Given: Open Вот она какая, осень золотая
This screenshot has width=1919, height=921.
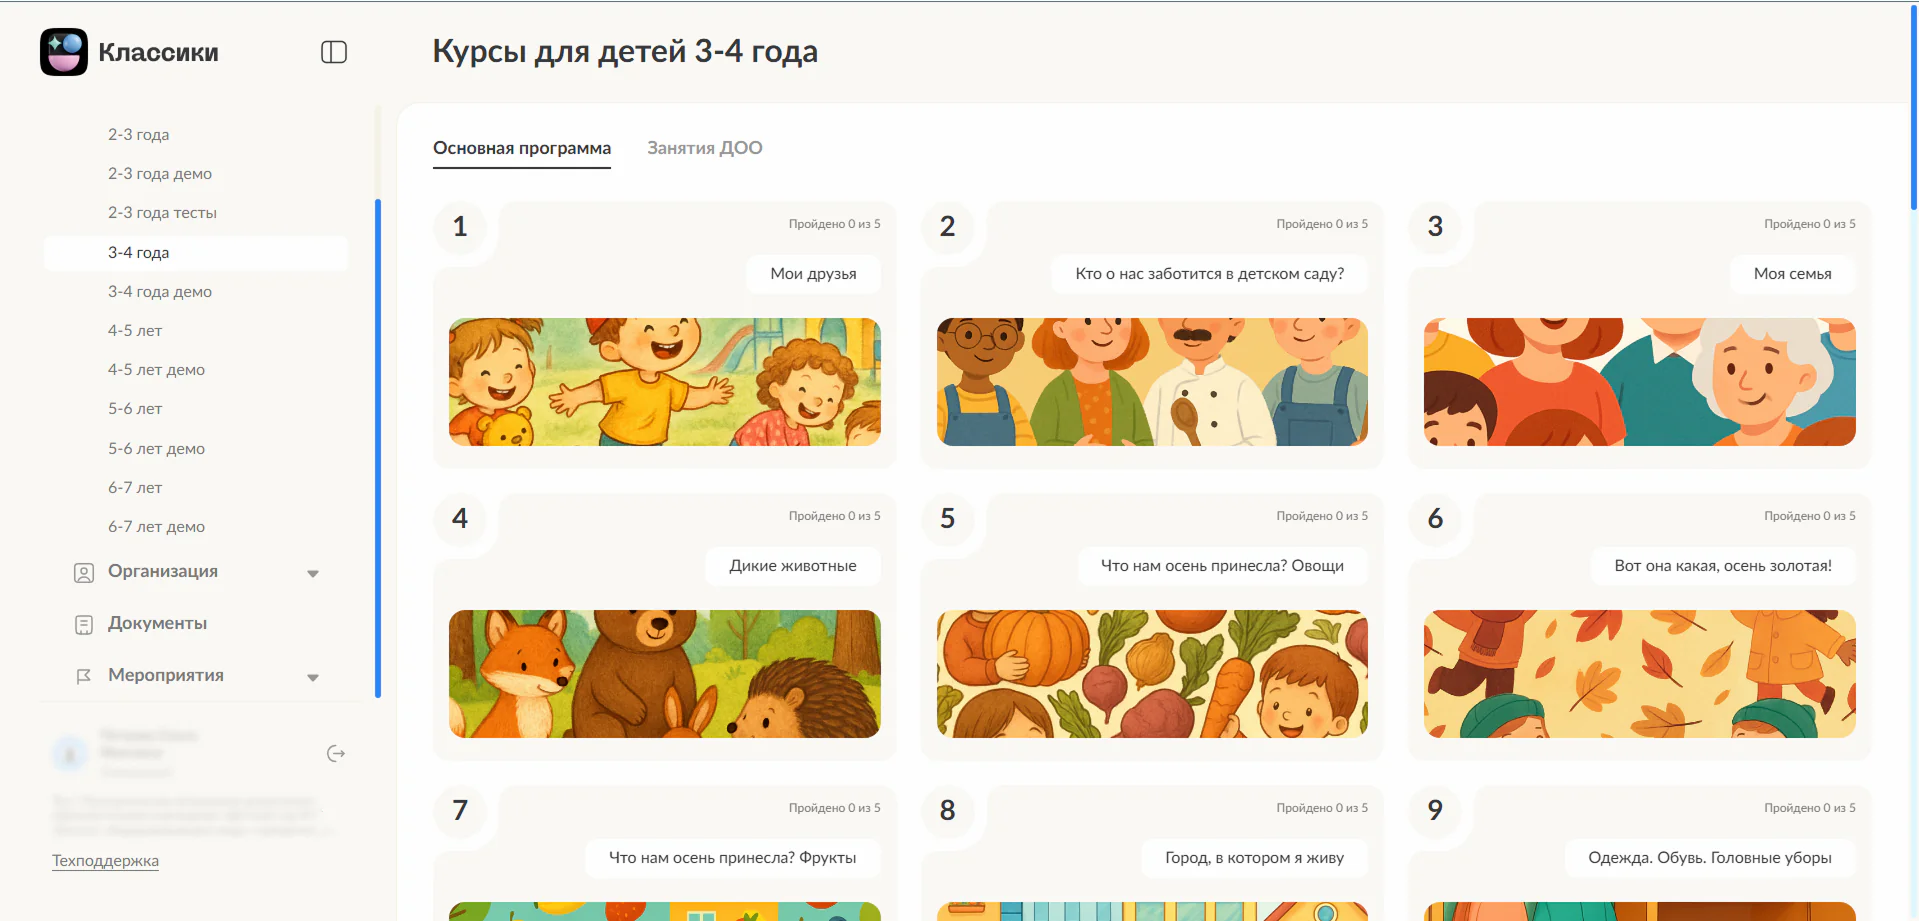Looking at the screenshot, I should click(1722, 565).
